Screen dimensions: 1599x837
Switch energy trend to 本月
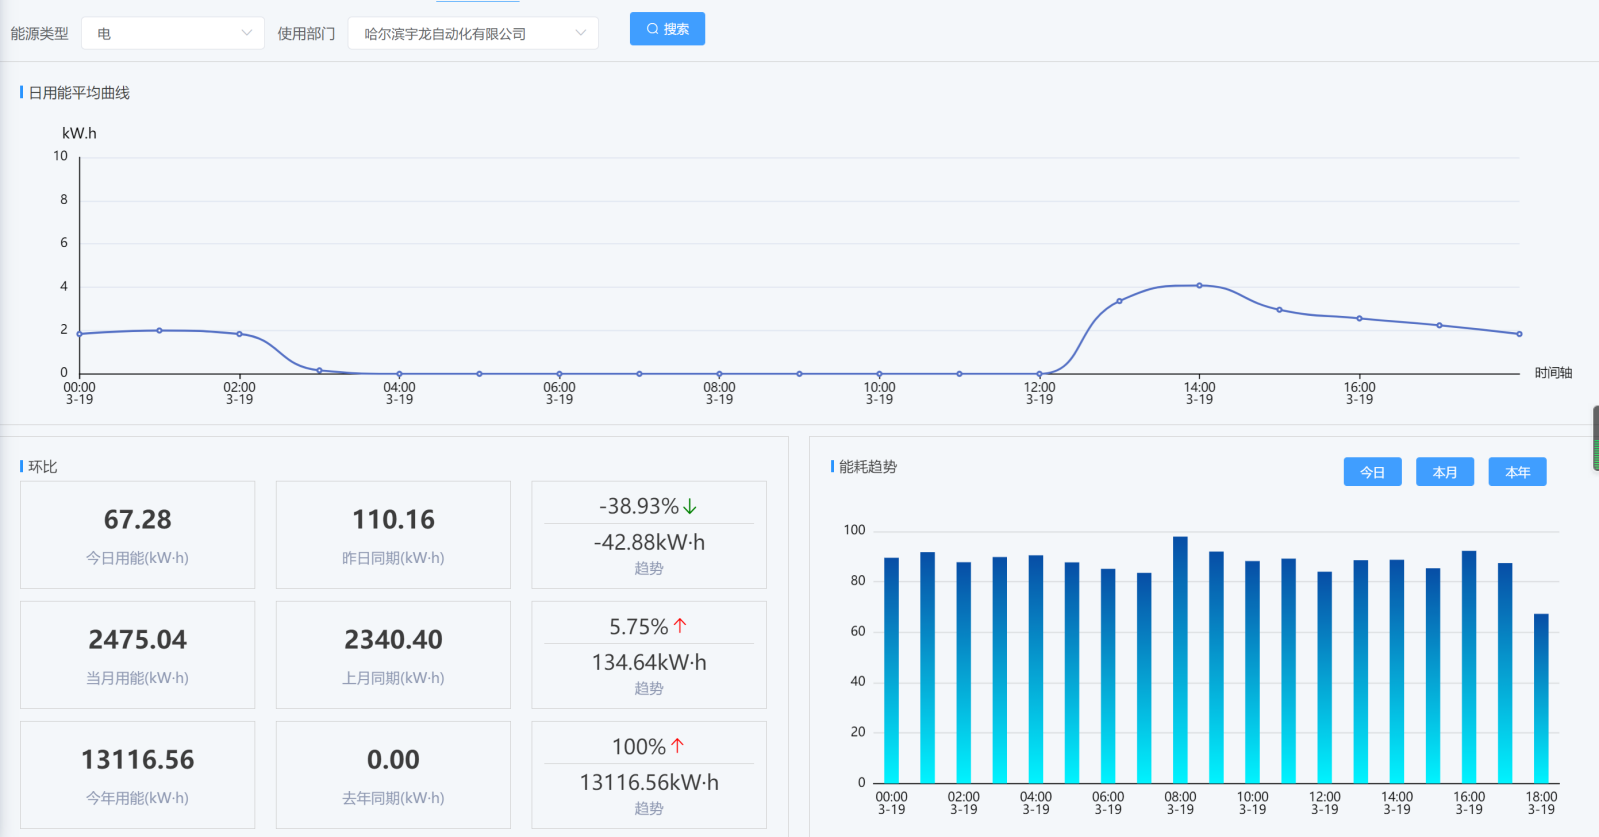[1445, 472]
